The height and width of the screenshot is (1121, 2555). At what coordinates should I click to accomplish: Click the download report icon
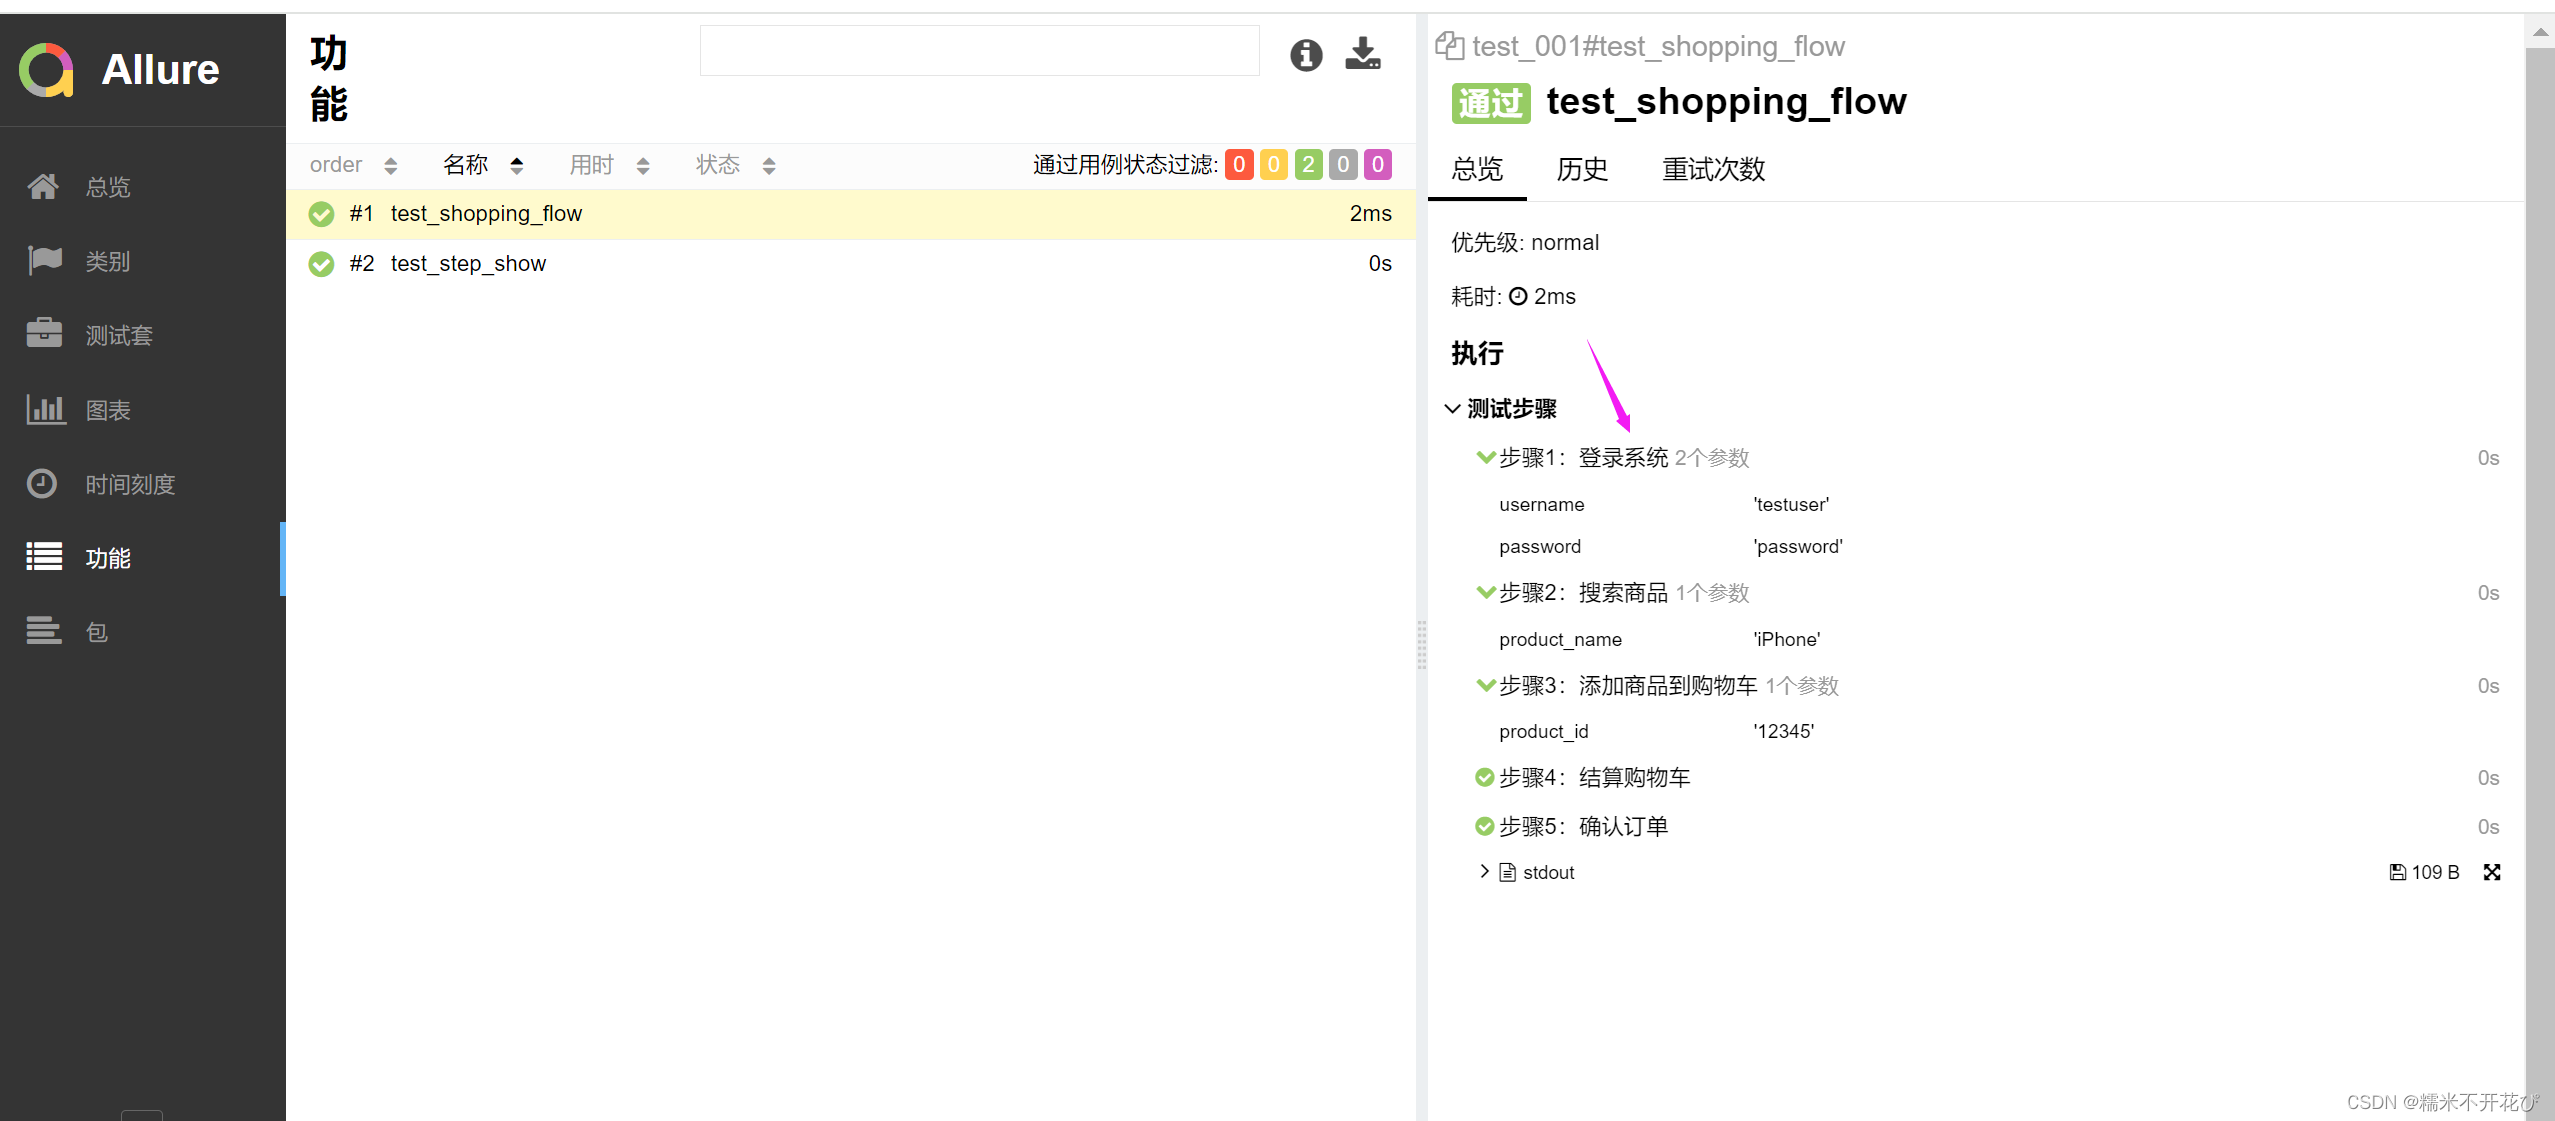click(1362, 54)
